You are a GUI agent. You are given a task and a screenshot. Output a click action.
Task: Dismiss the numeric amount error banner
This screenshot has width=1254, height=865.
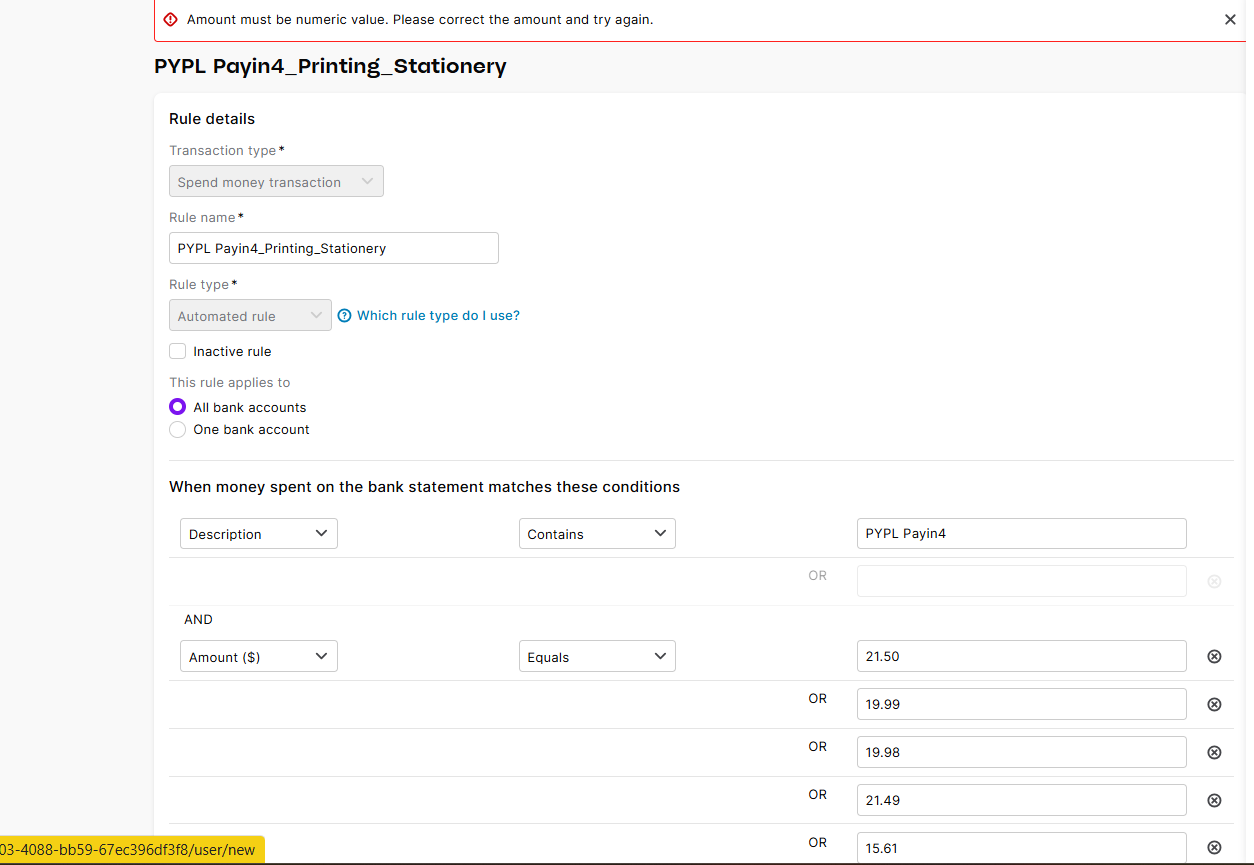1230,20
